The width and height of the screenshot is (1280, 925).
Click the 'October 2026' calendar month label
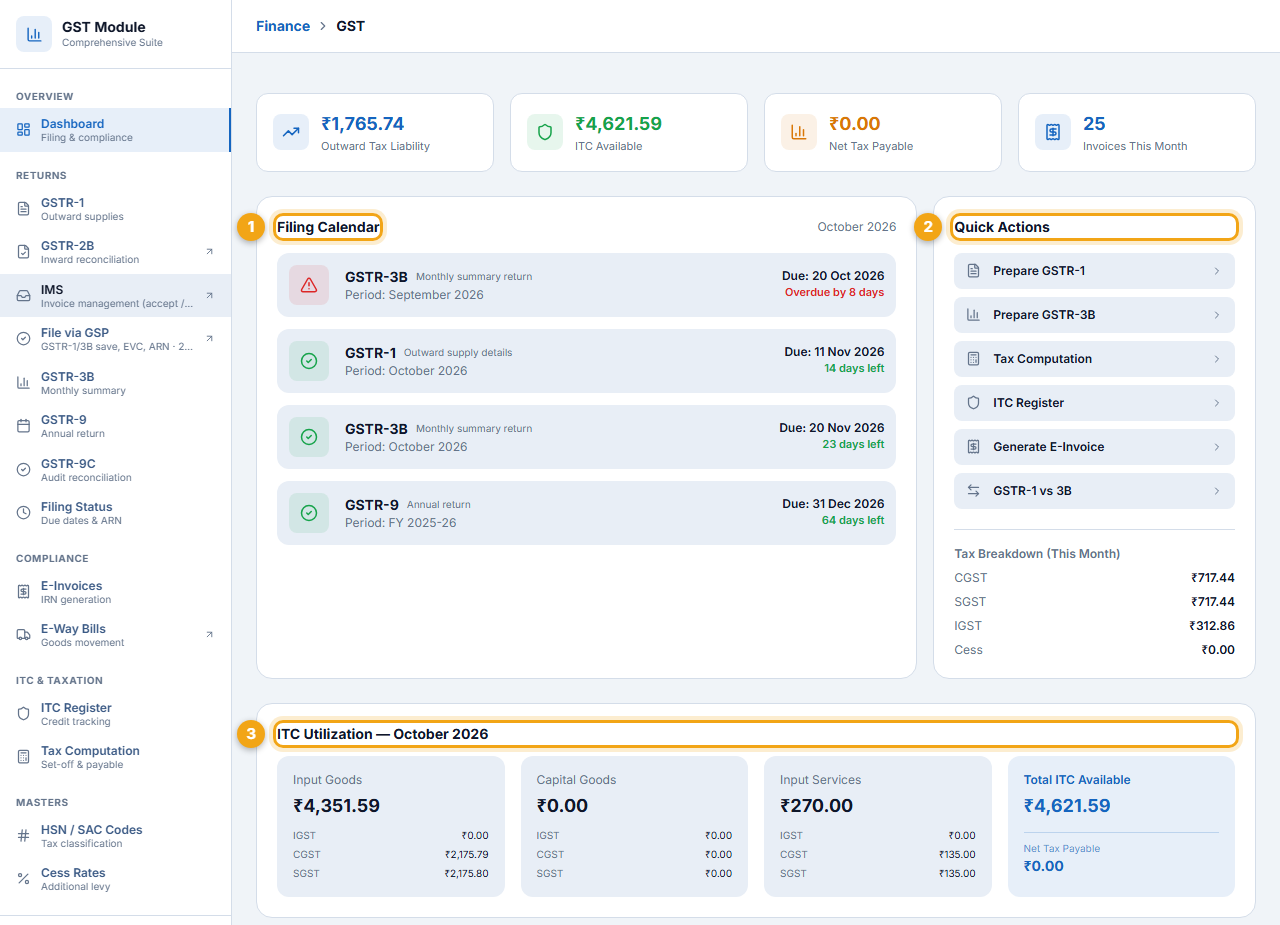(x=857, y=227)
